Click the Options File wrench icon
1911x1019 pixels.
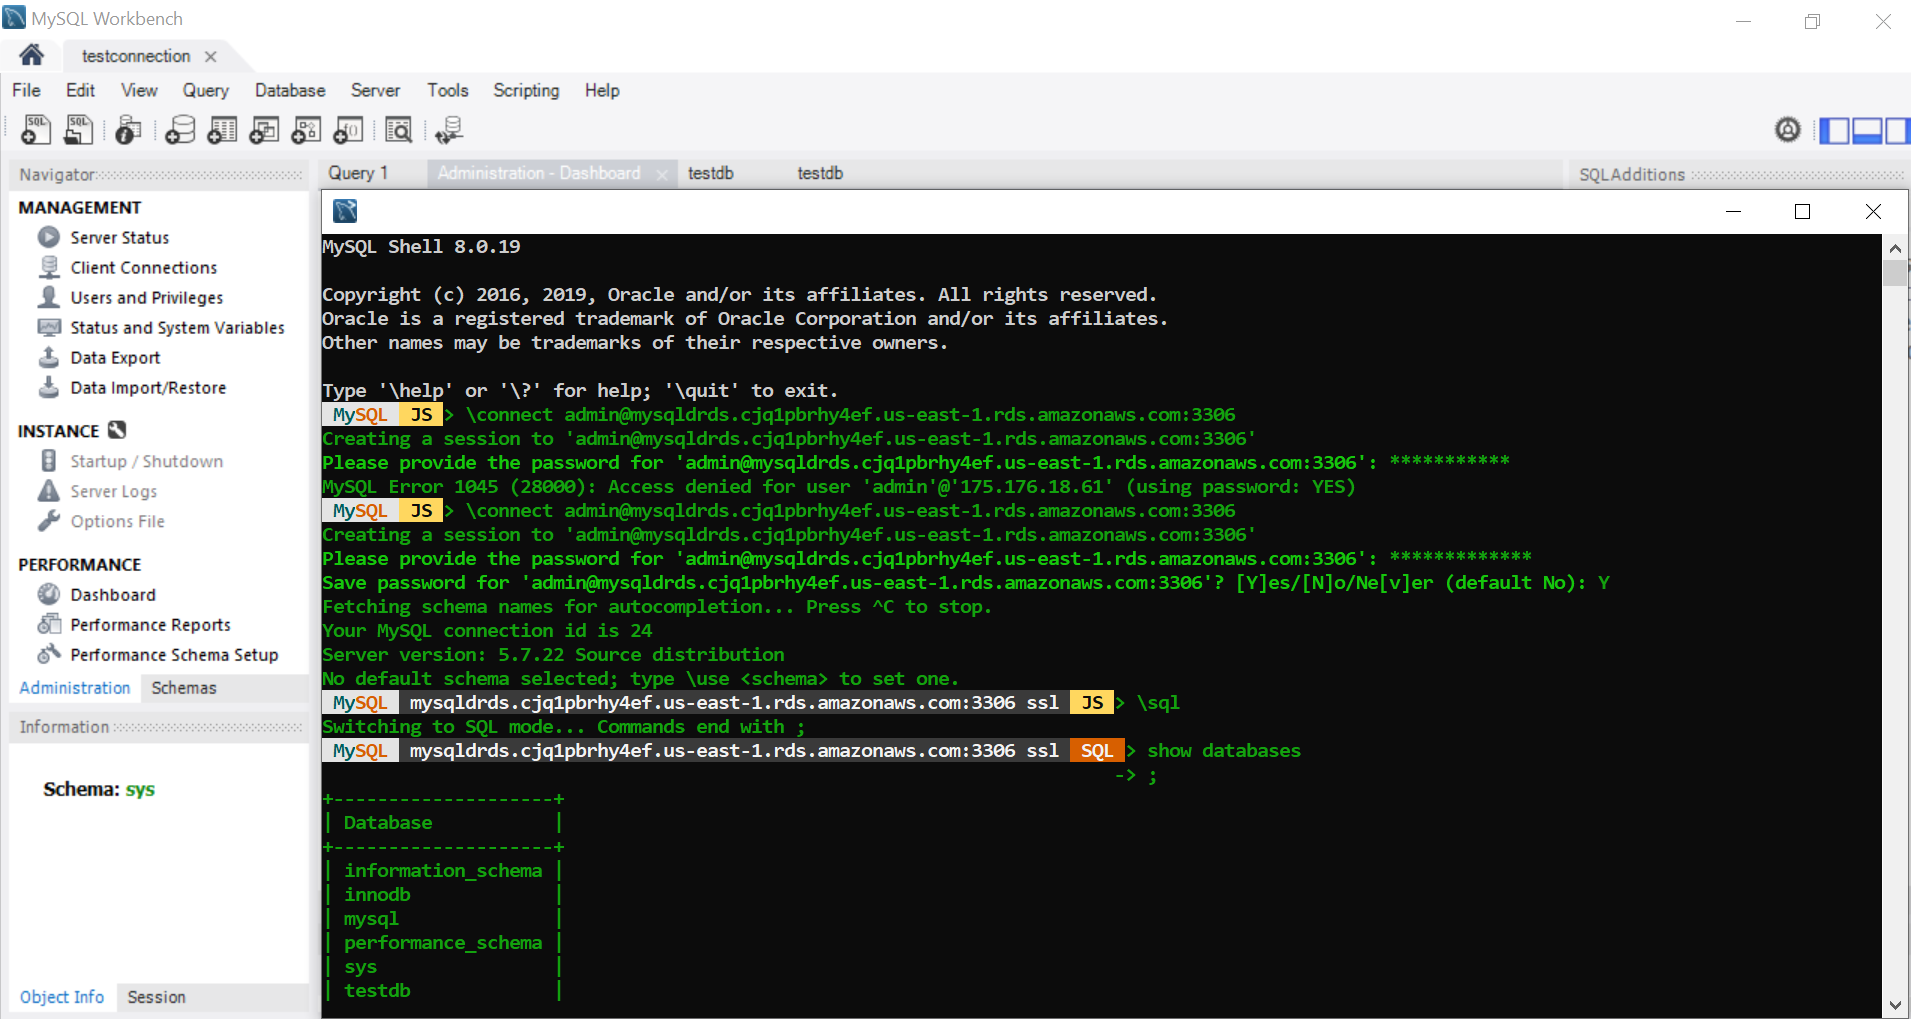point(49,521)
